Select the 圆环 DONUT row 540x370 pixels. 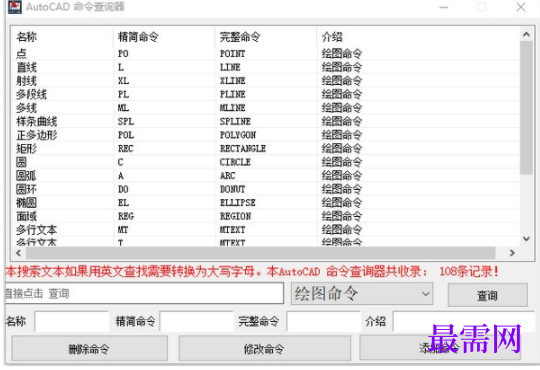pyautogui.click(x=265, y=189)
